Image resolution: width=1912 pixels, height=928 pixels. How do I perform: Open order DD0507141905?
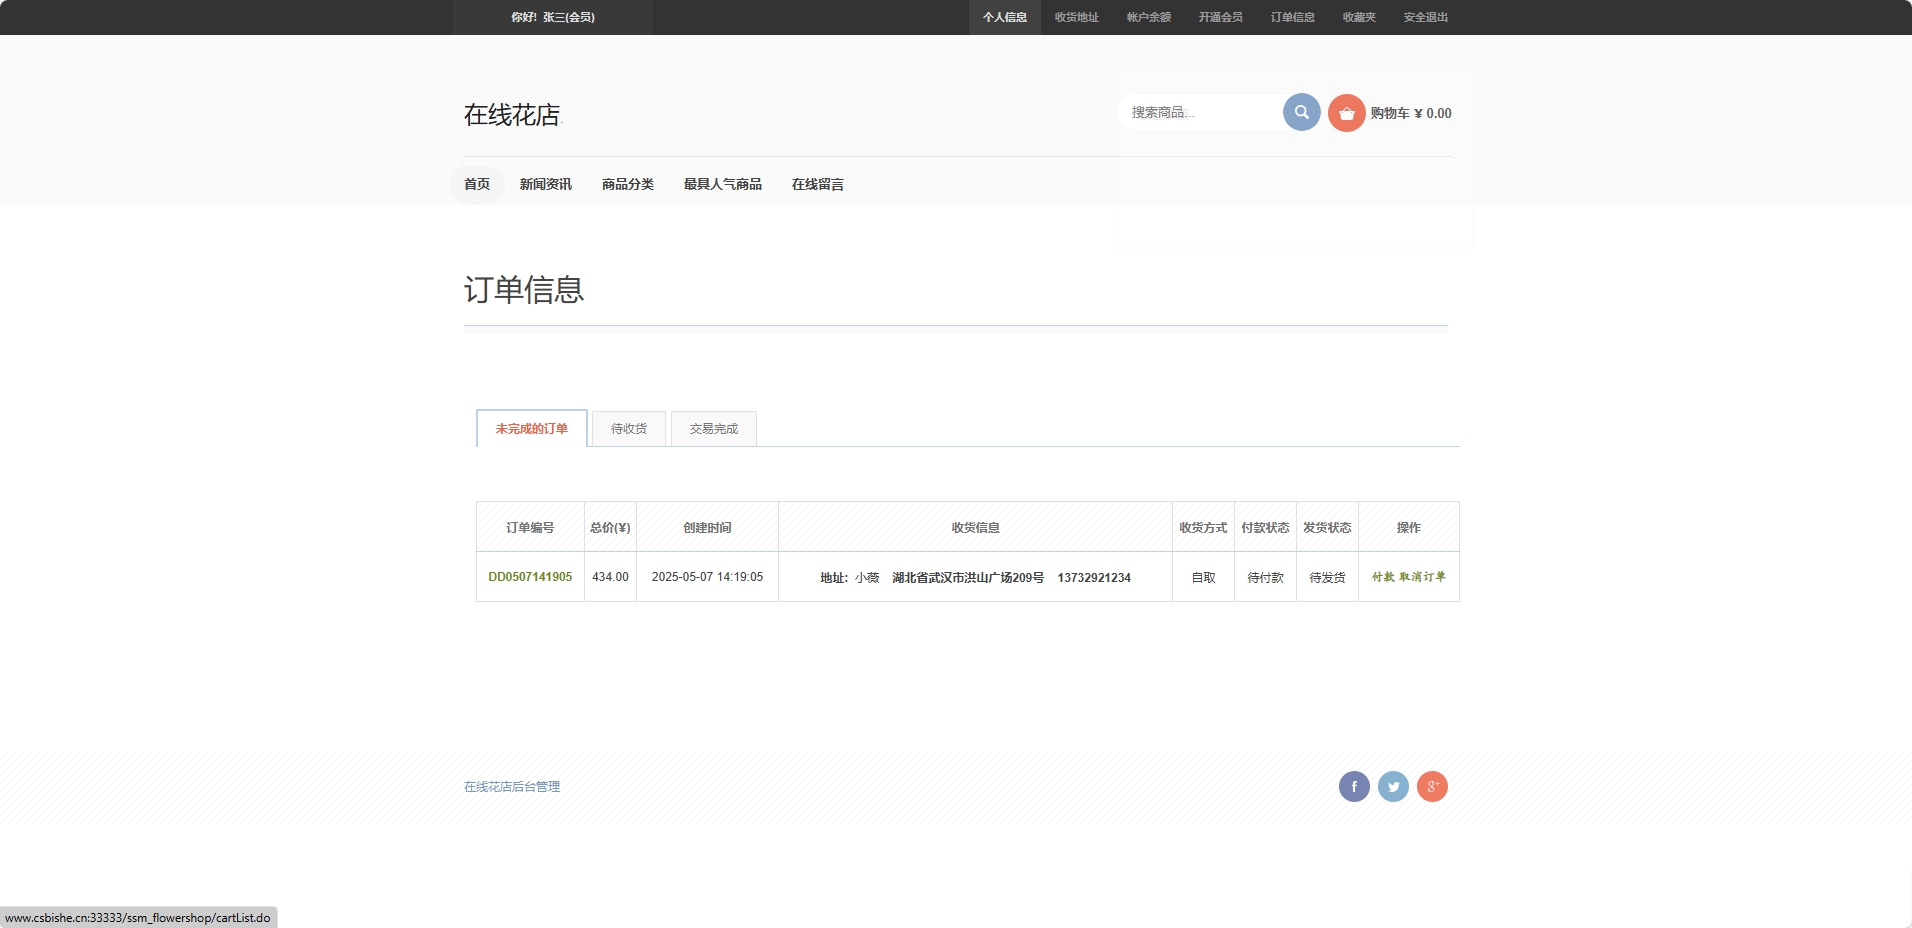[530, 577]
